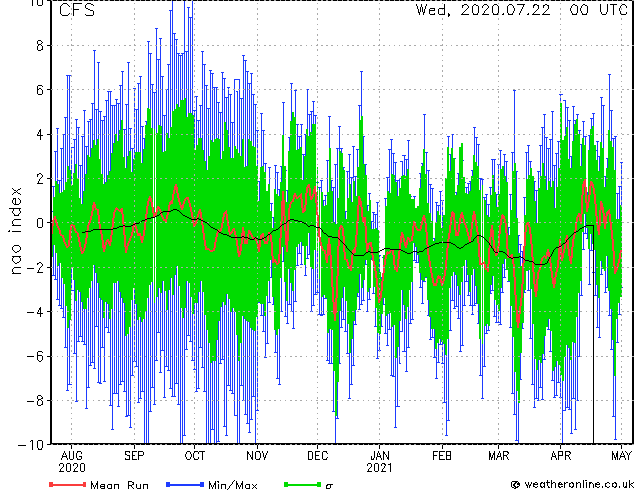Click the y-axis value -4
This screenshot has height=490, width=634.
(x=35, y=312)
